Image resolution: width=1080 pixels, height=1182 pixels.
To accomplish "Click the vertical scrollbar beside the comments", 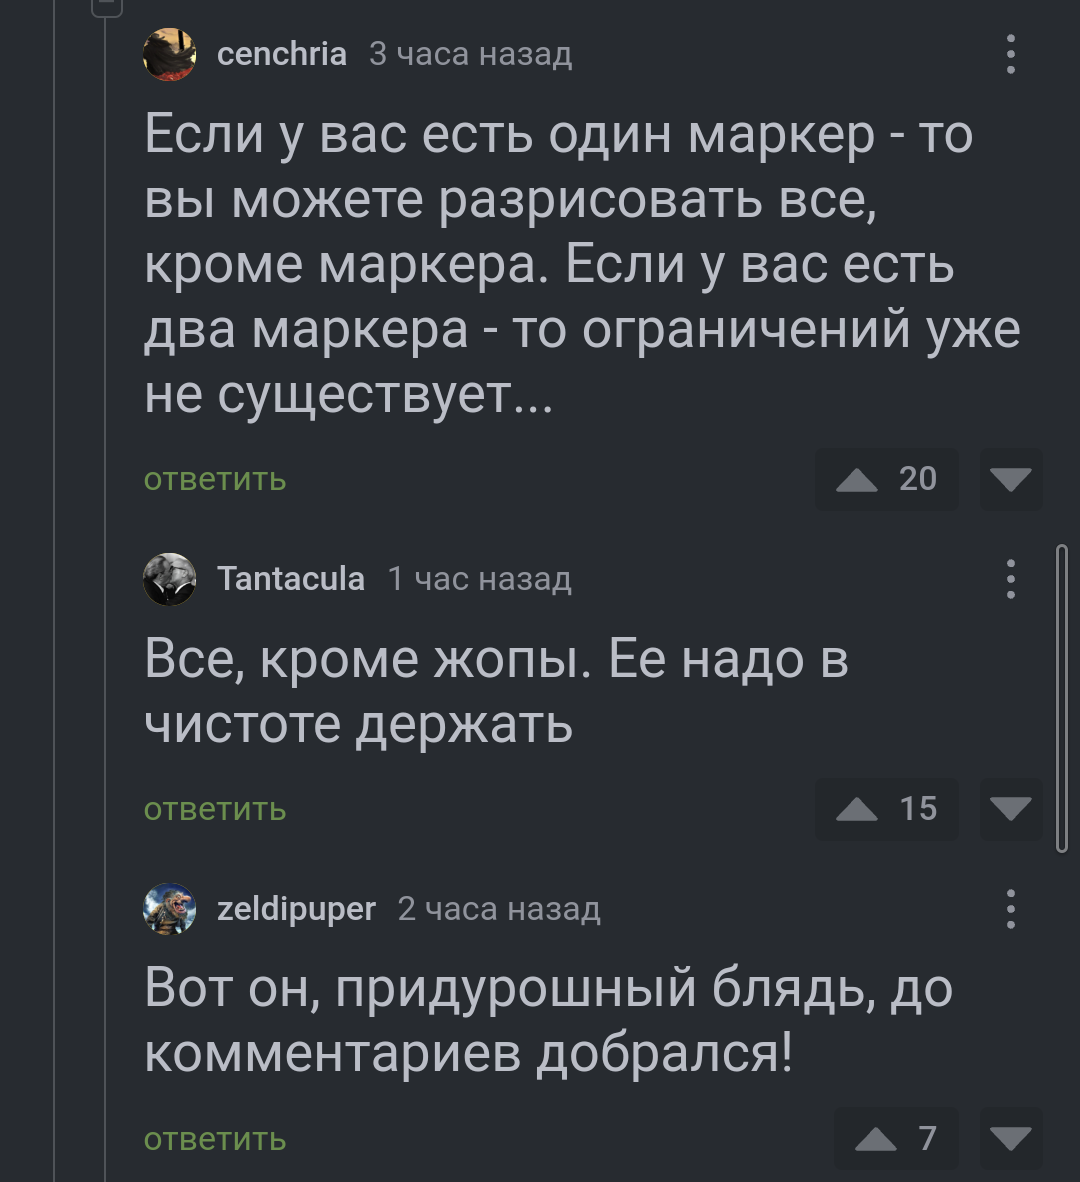I will [x=1061, y=698].
